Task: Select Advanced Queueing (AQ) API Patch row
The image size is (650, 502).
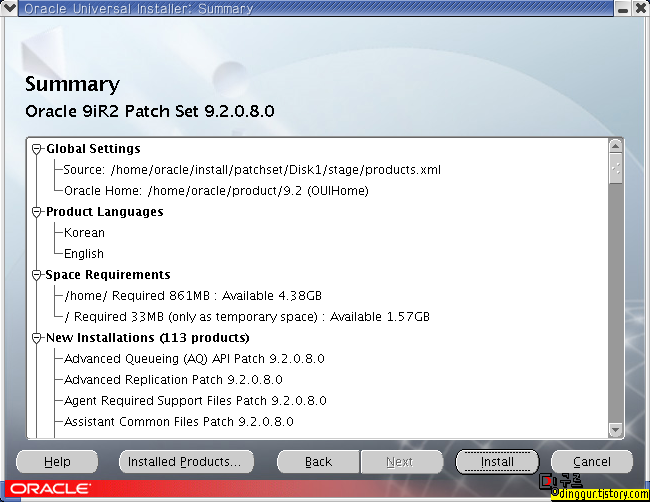Action: 194,359
